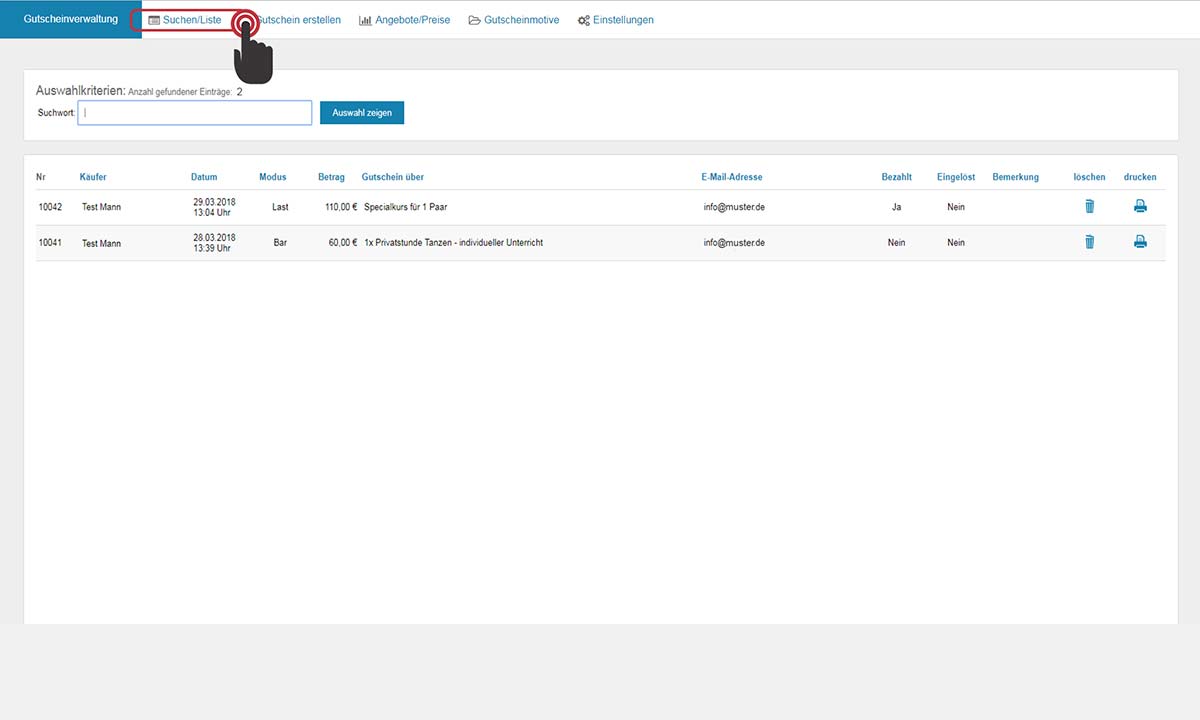Sort table by Datum column header

[x=204, y=177]
